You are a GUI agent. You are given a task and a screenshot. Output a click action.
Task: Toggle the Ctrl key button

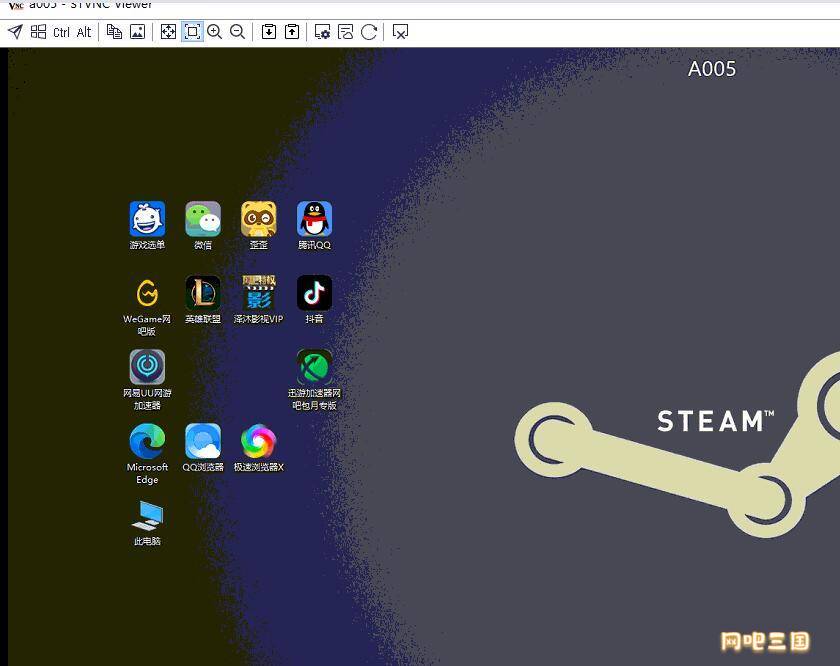[62, 32]
